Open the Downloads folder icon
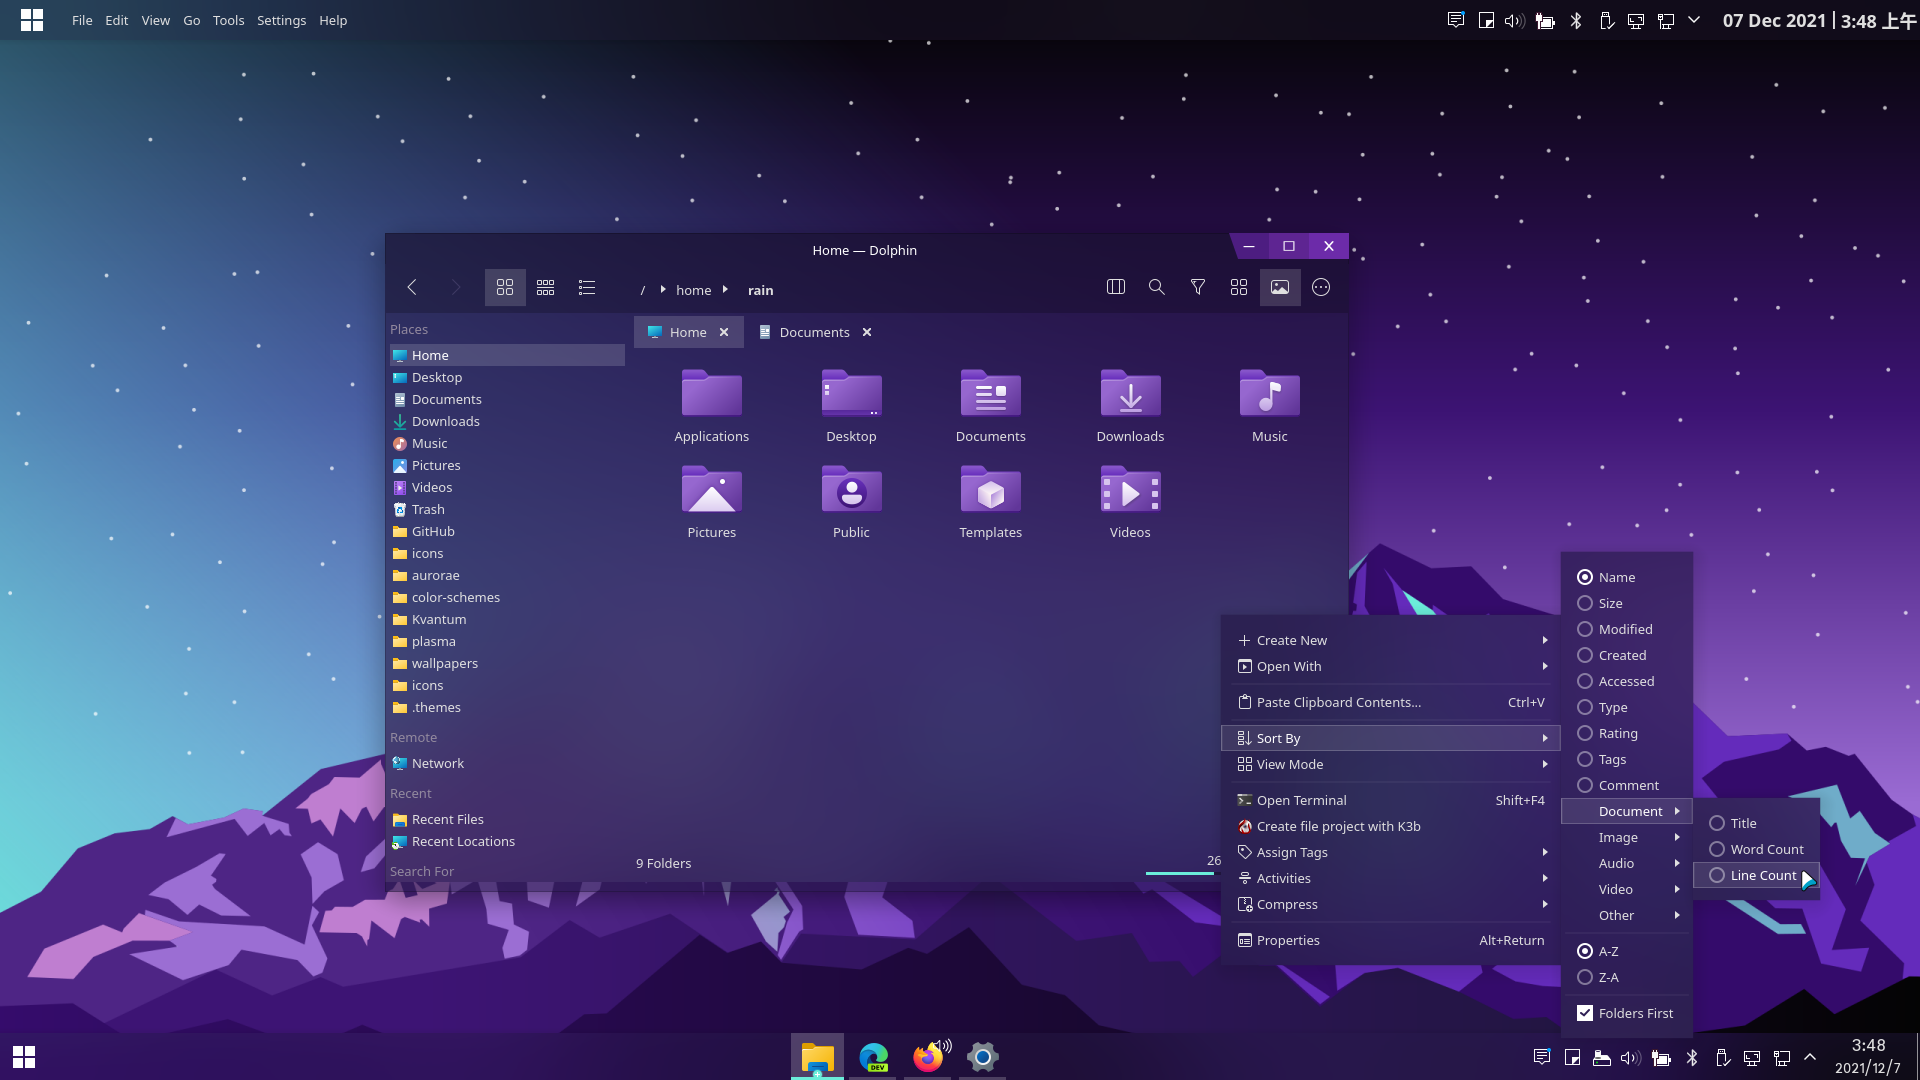1920x1080 pixels. coord(1130,395)
